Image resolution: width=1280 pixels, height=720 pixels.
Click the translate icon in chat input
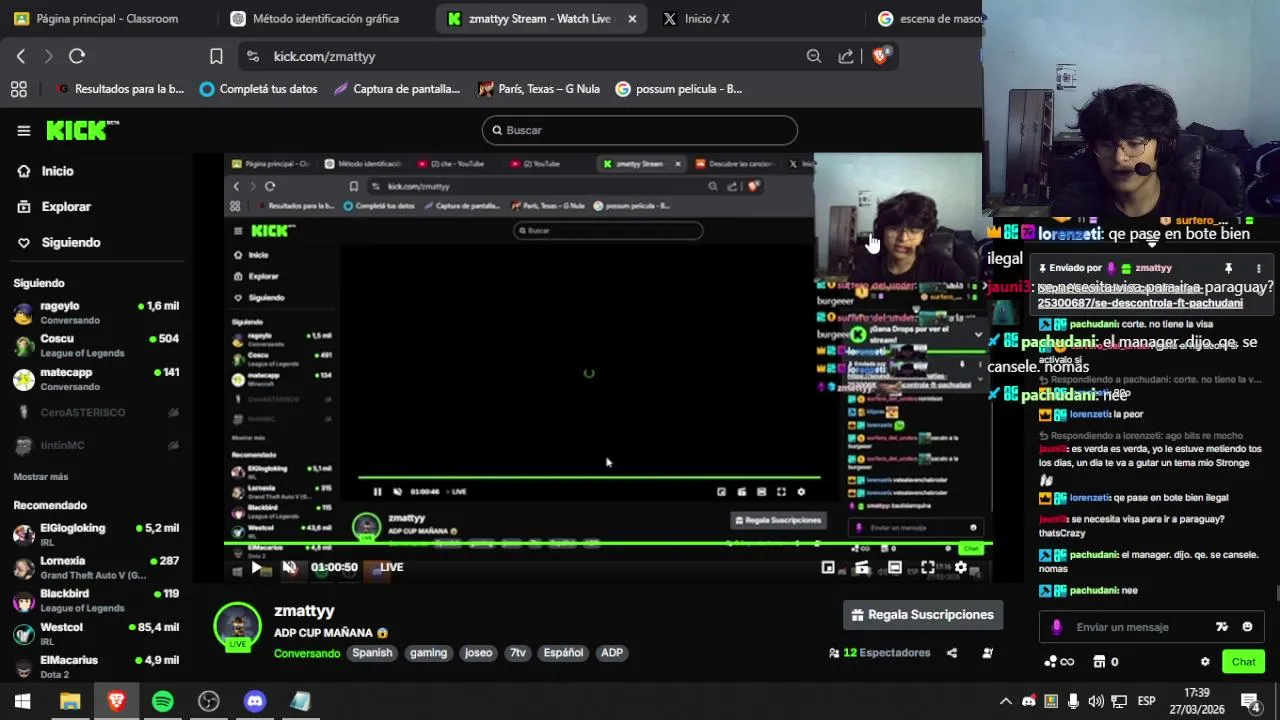(x=1221, y=627)
